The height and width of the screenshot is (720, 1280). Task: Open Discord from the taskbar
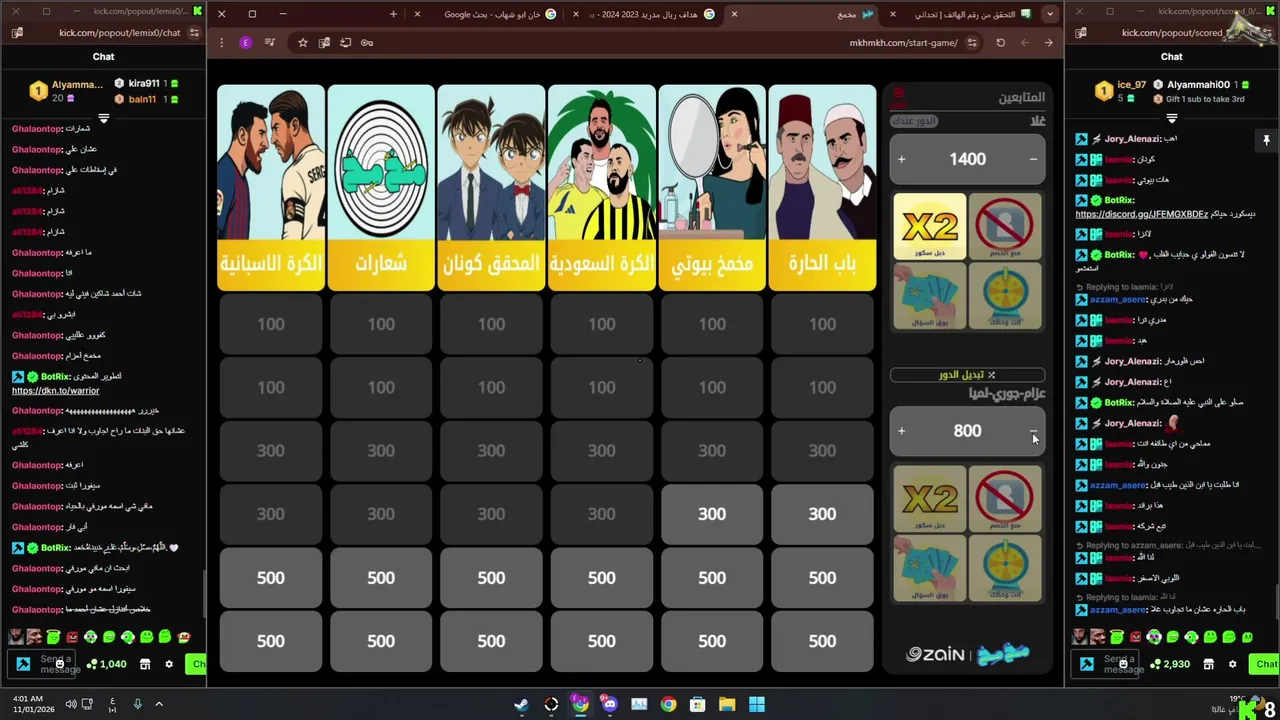[x=610, y=704]
